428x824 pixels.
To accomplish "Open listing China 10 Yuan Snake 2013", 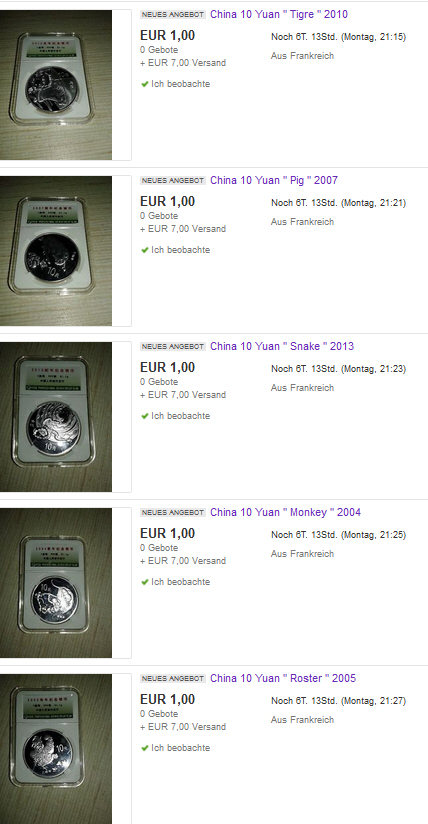I will pos(282,346).
